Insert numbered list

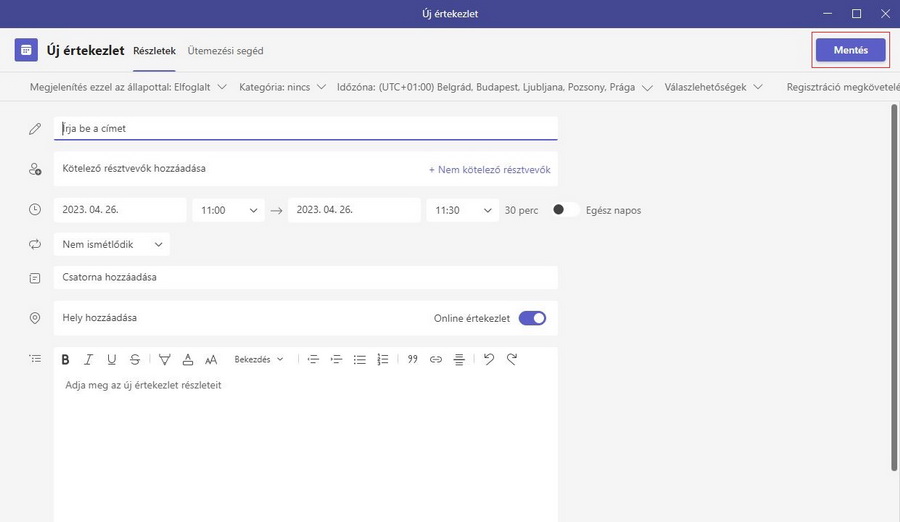click(x=383, y=359)
